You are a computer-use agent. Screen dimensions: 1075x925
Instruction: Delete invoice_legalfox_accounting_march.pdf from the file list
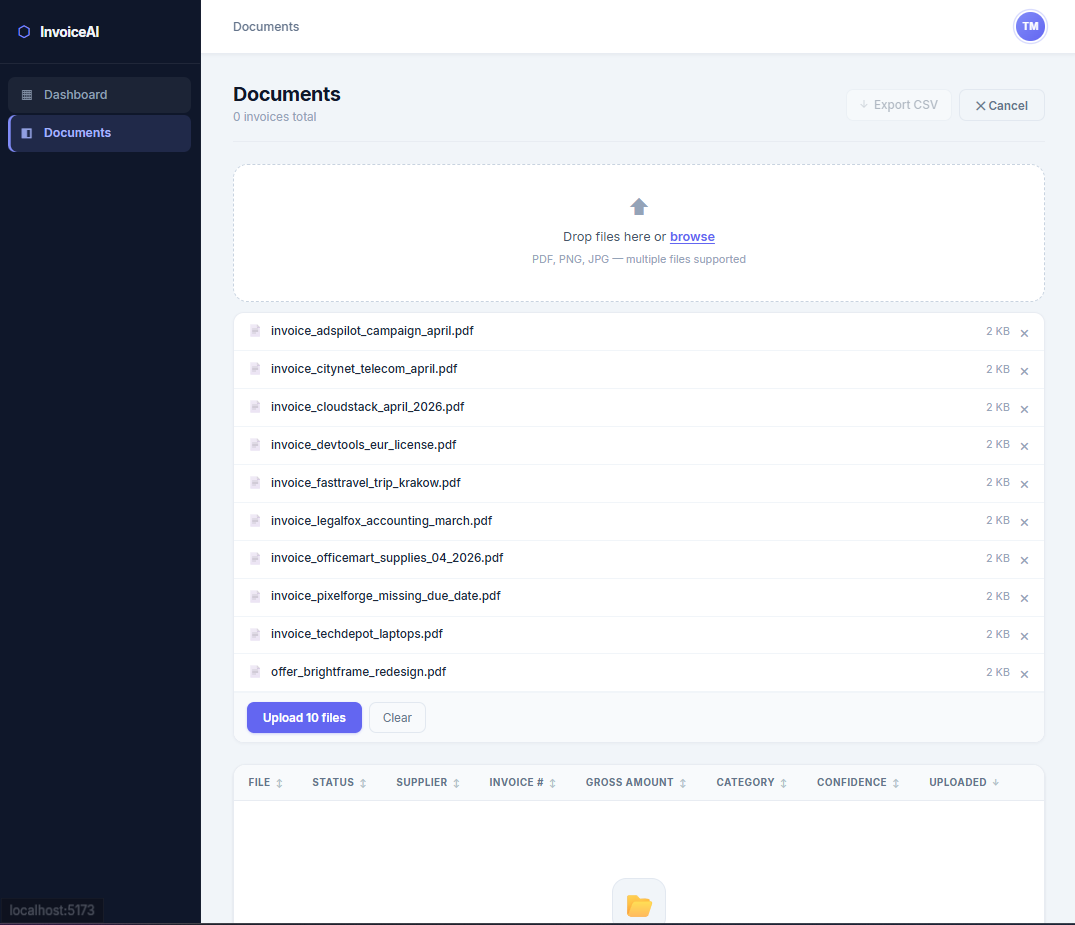(x=1024, y=522)
